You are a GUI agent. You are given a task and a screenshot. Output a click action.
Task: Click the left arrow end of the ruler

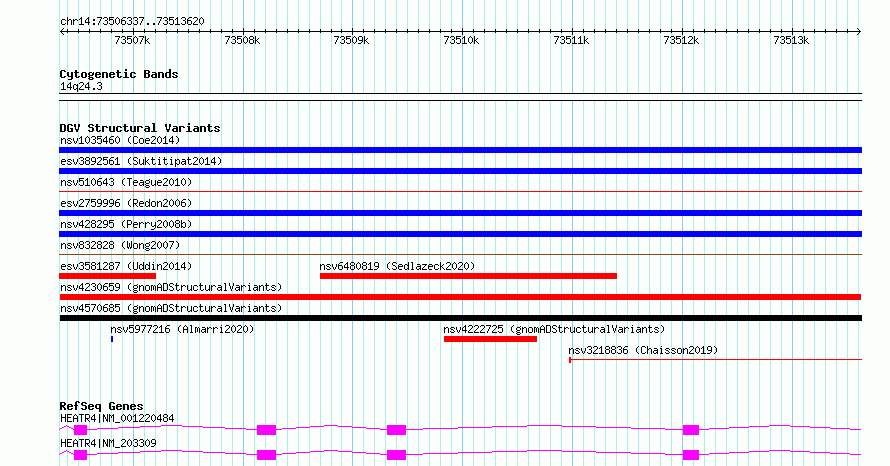pos(62,32)
